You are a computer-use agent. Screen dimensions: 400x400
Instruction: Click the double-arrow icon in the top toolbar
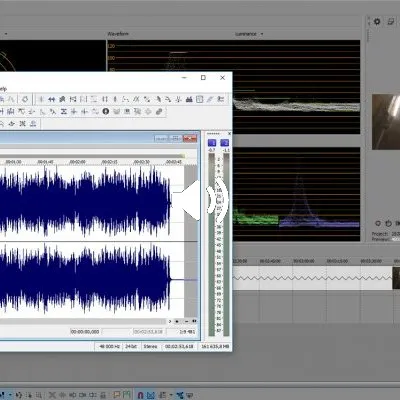(51, 99)
